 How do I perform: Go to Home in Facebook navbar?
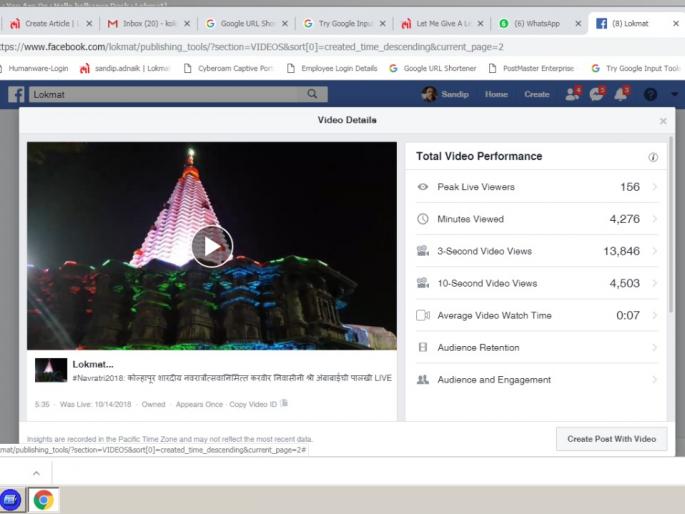click(x=496, y=94)
